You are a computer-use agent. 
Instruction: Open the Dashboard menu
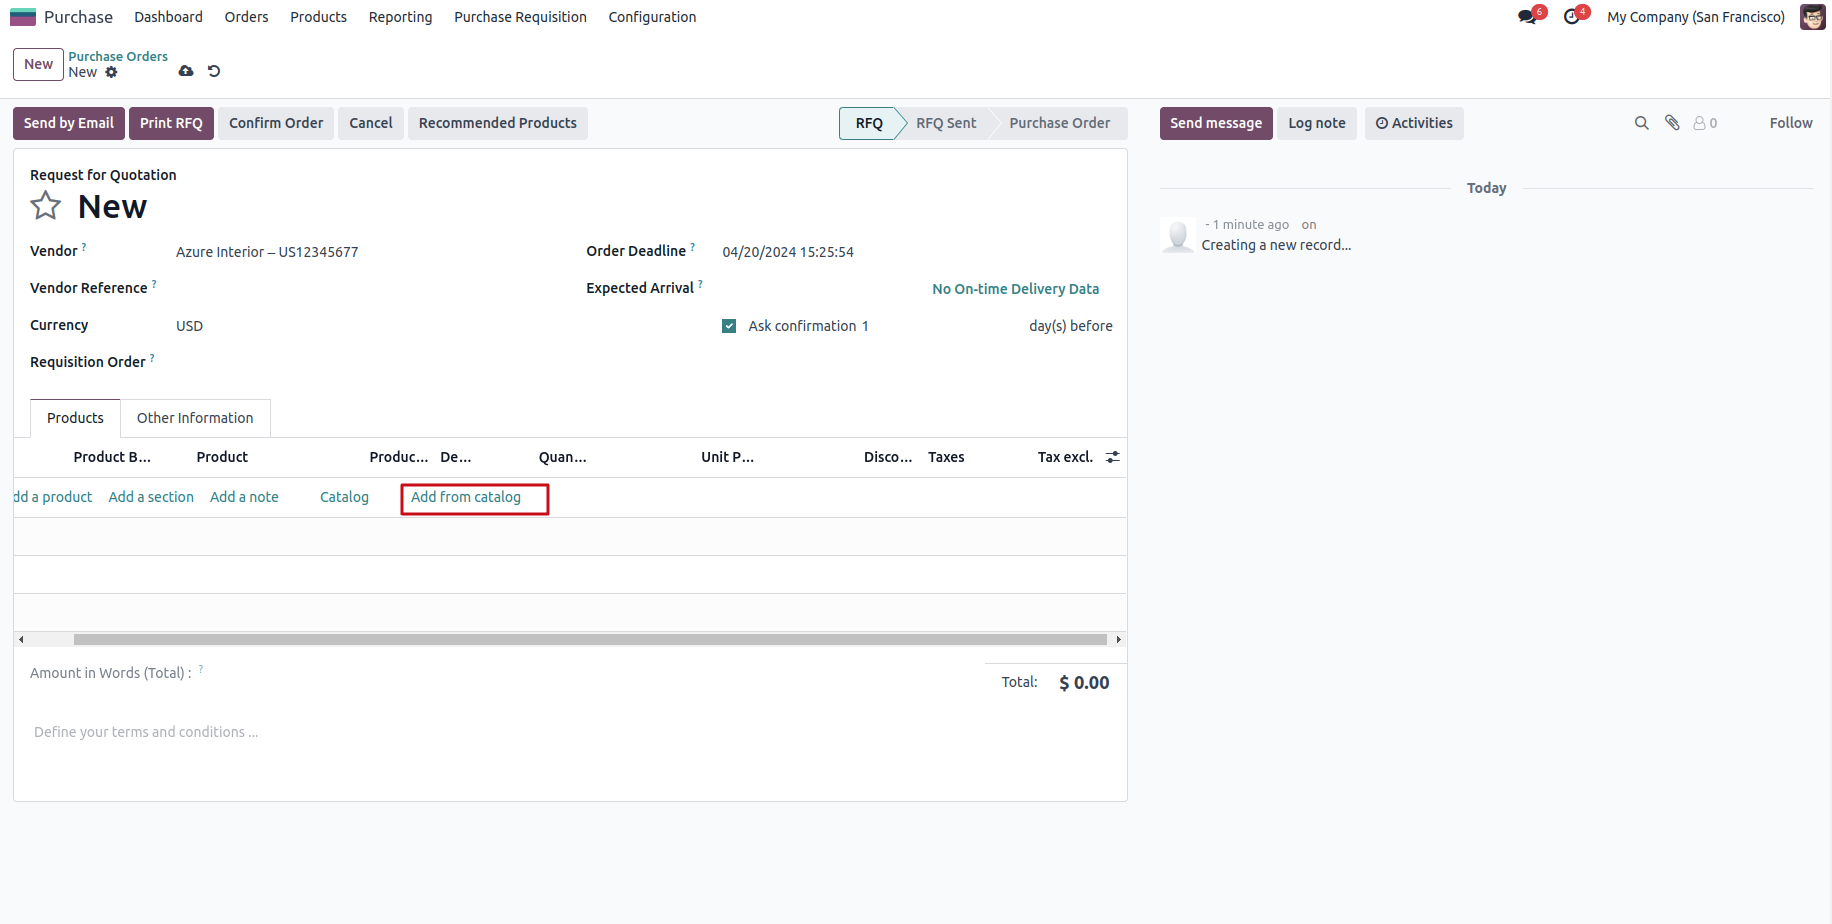(168, 17)
